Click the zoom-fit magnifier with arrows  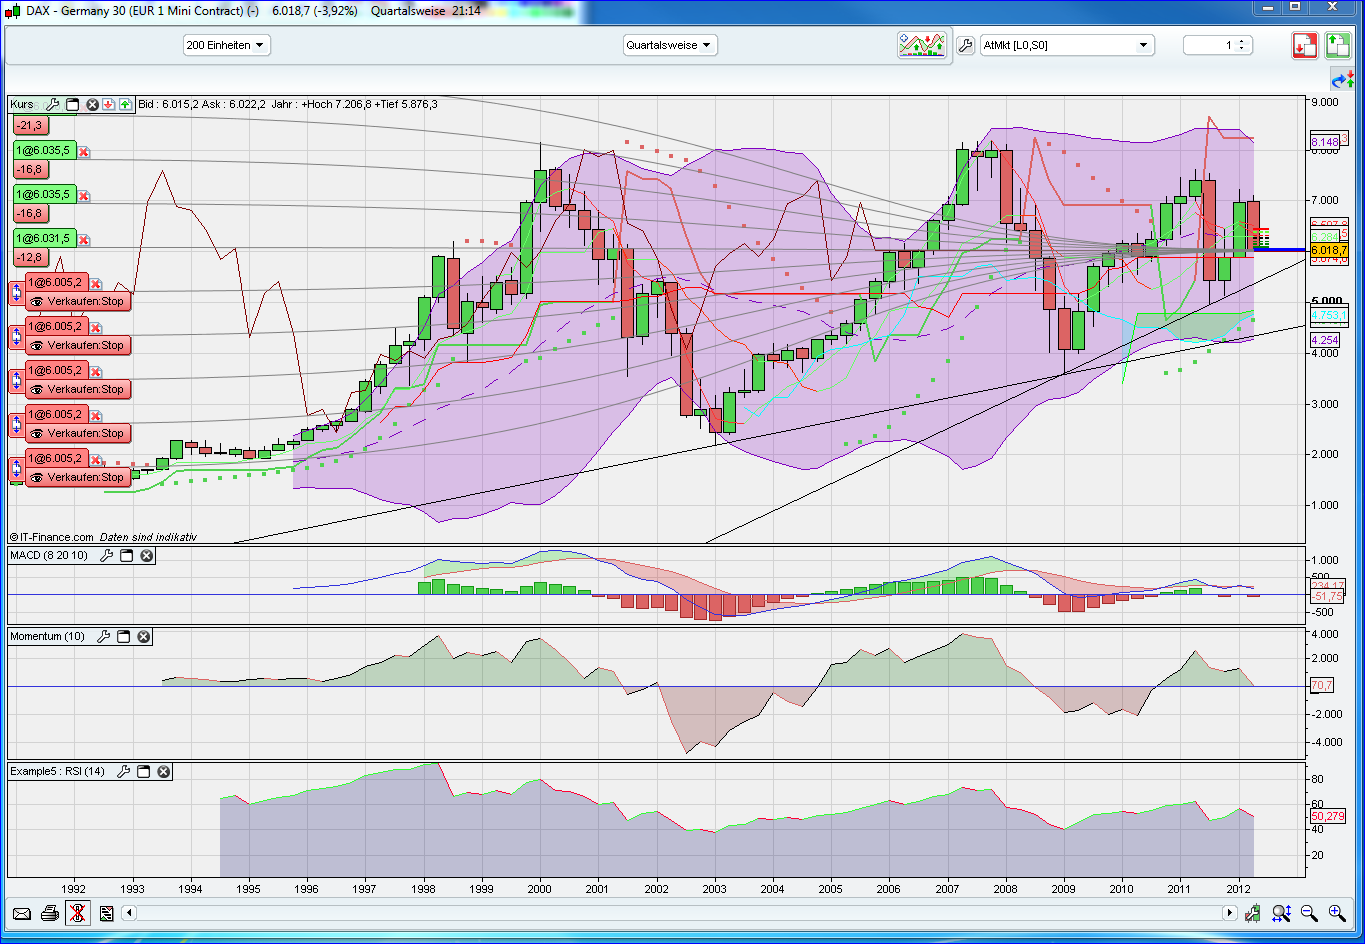(x=1281, y=913)
